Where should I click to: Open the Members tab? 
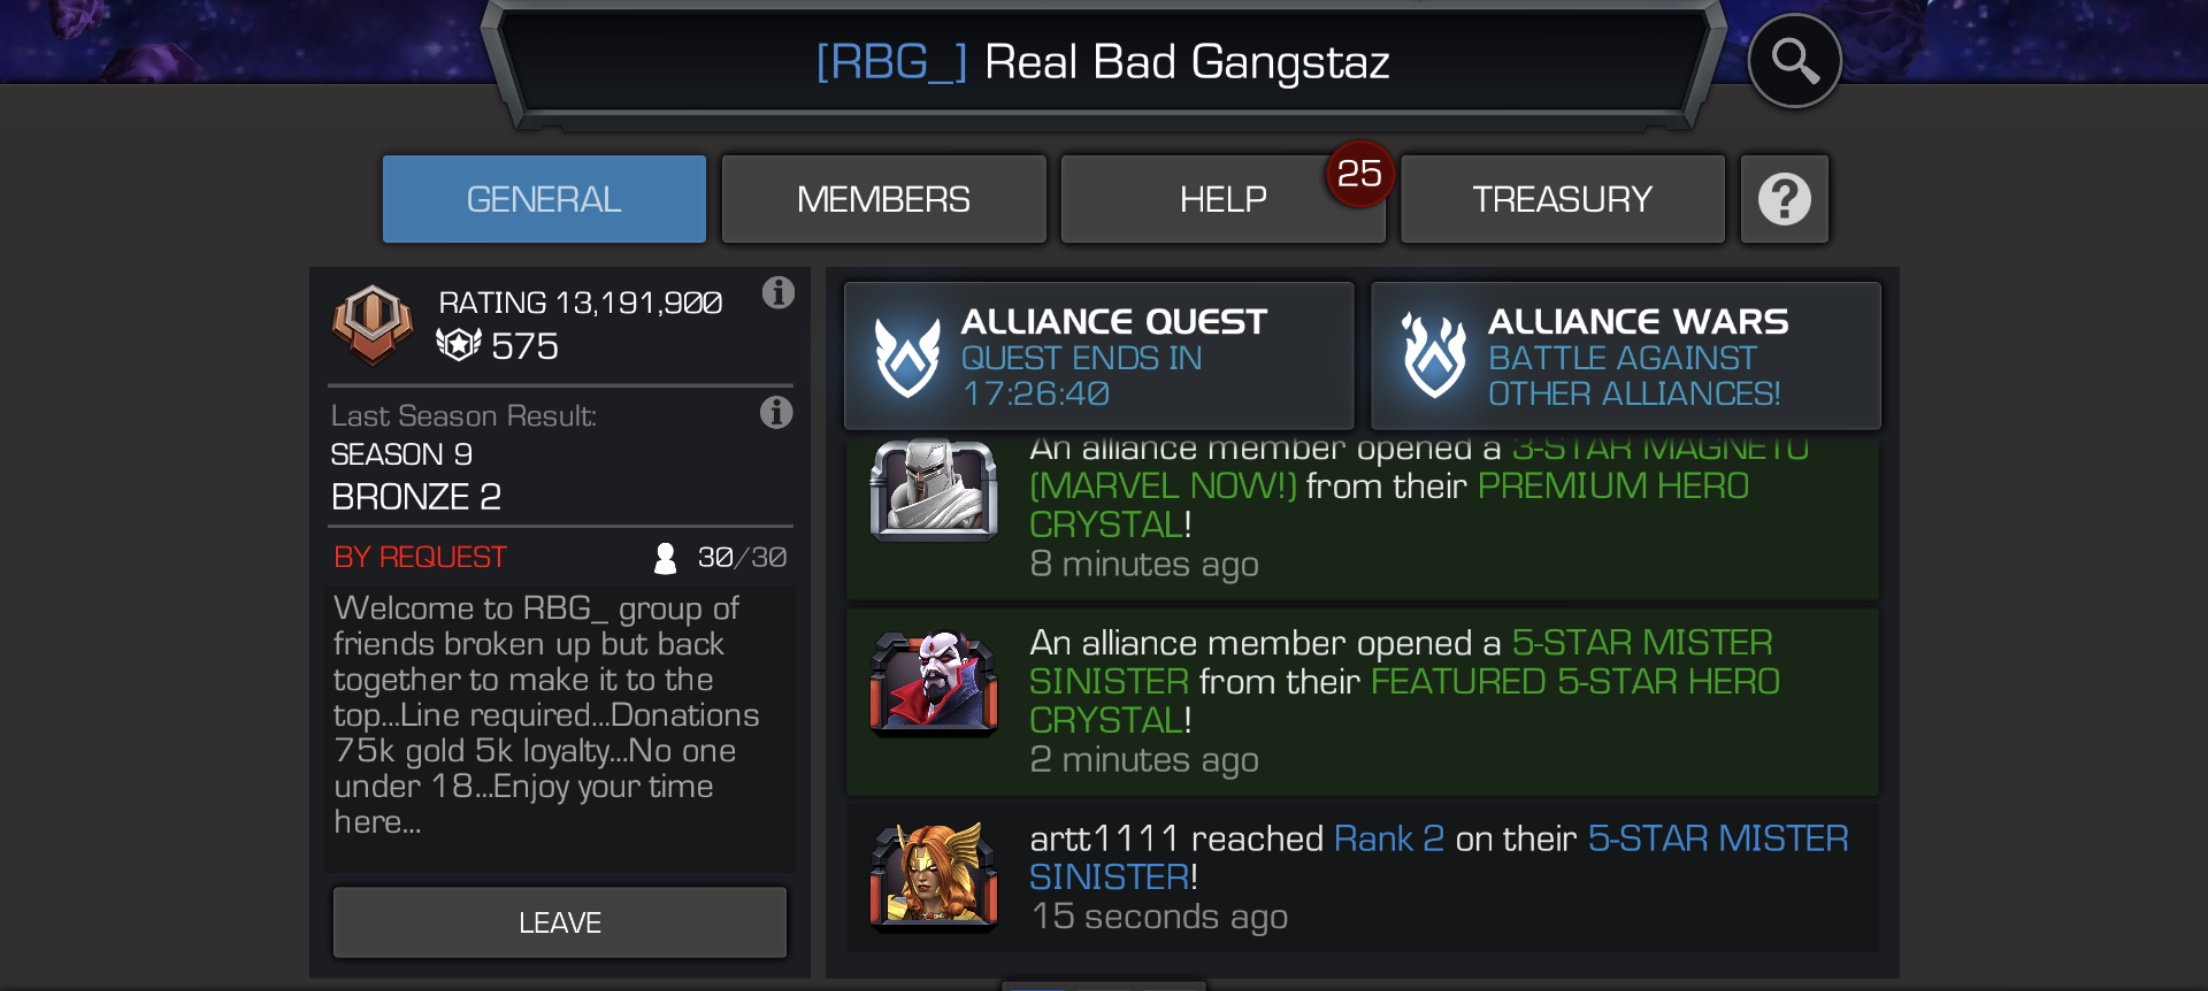coord(884,199)
